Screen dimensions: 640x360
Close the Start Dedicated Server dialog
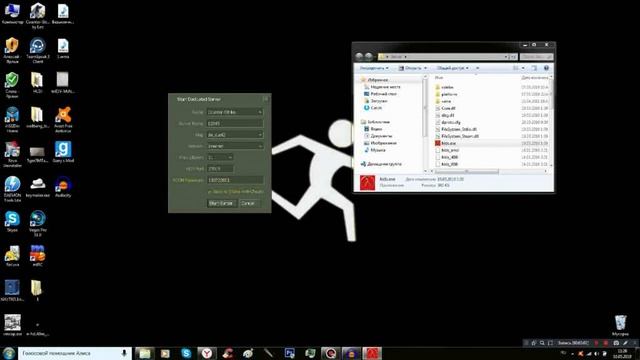tap(265, 99)
